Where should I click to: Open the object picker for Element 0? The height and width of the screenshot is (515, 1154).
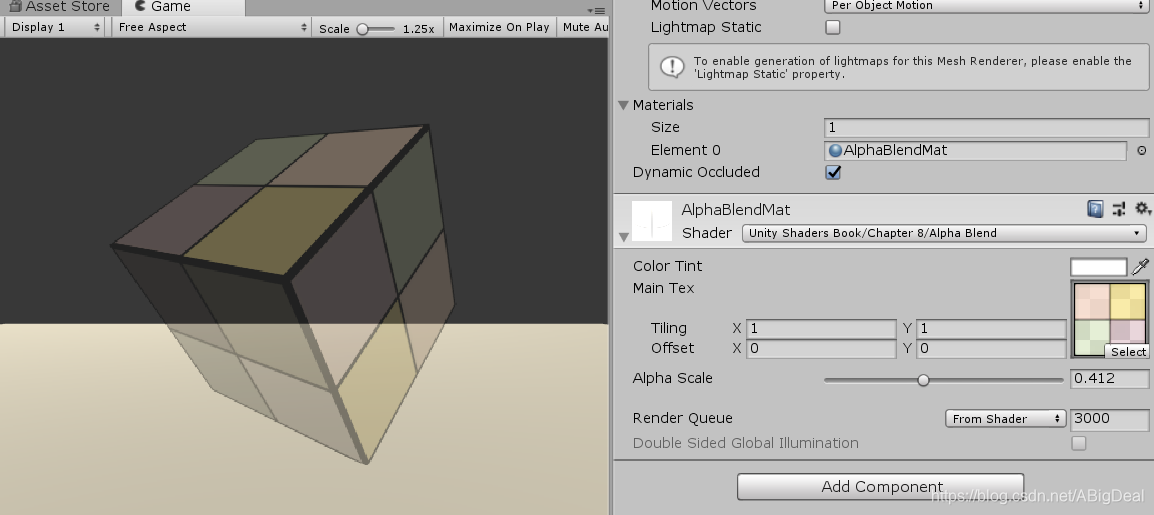(1141, 150)
